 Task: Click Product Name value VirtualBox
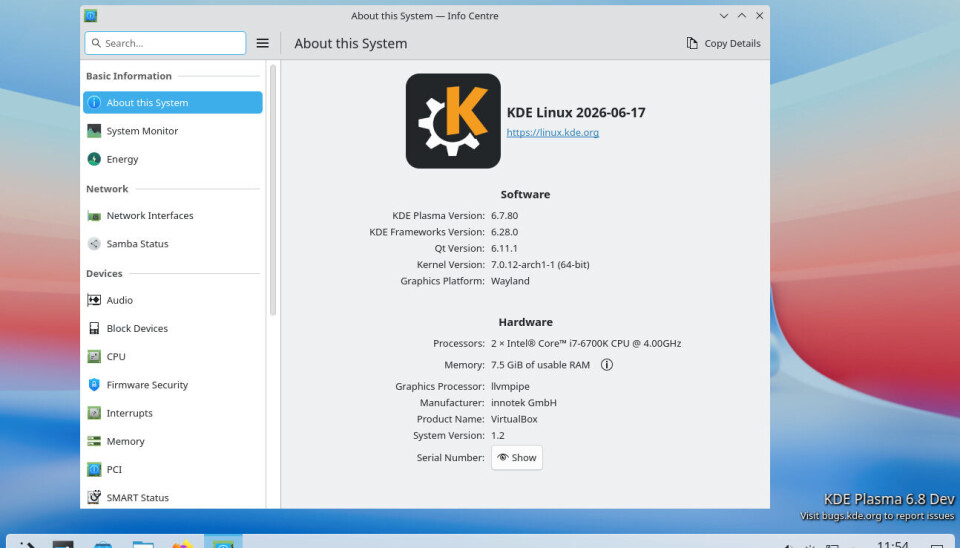pyautogui.click(x=514, y=419)
